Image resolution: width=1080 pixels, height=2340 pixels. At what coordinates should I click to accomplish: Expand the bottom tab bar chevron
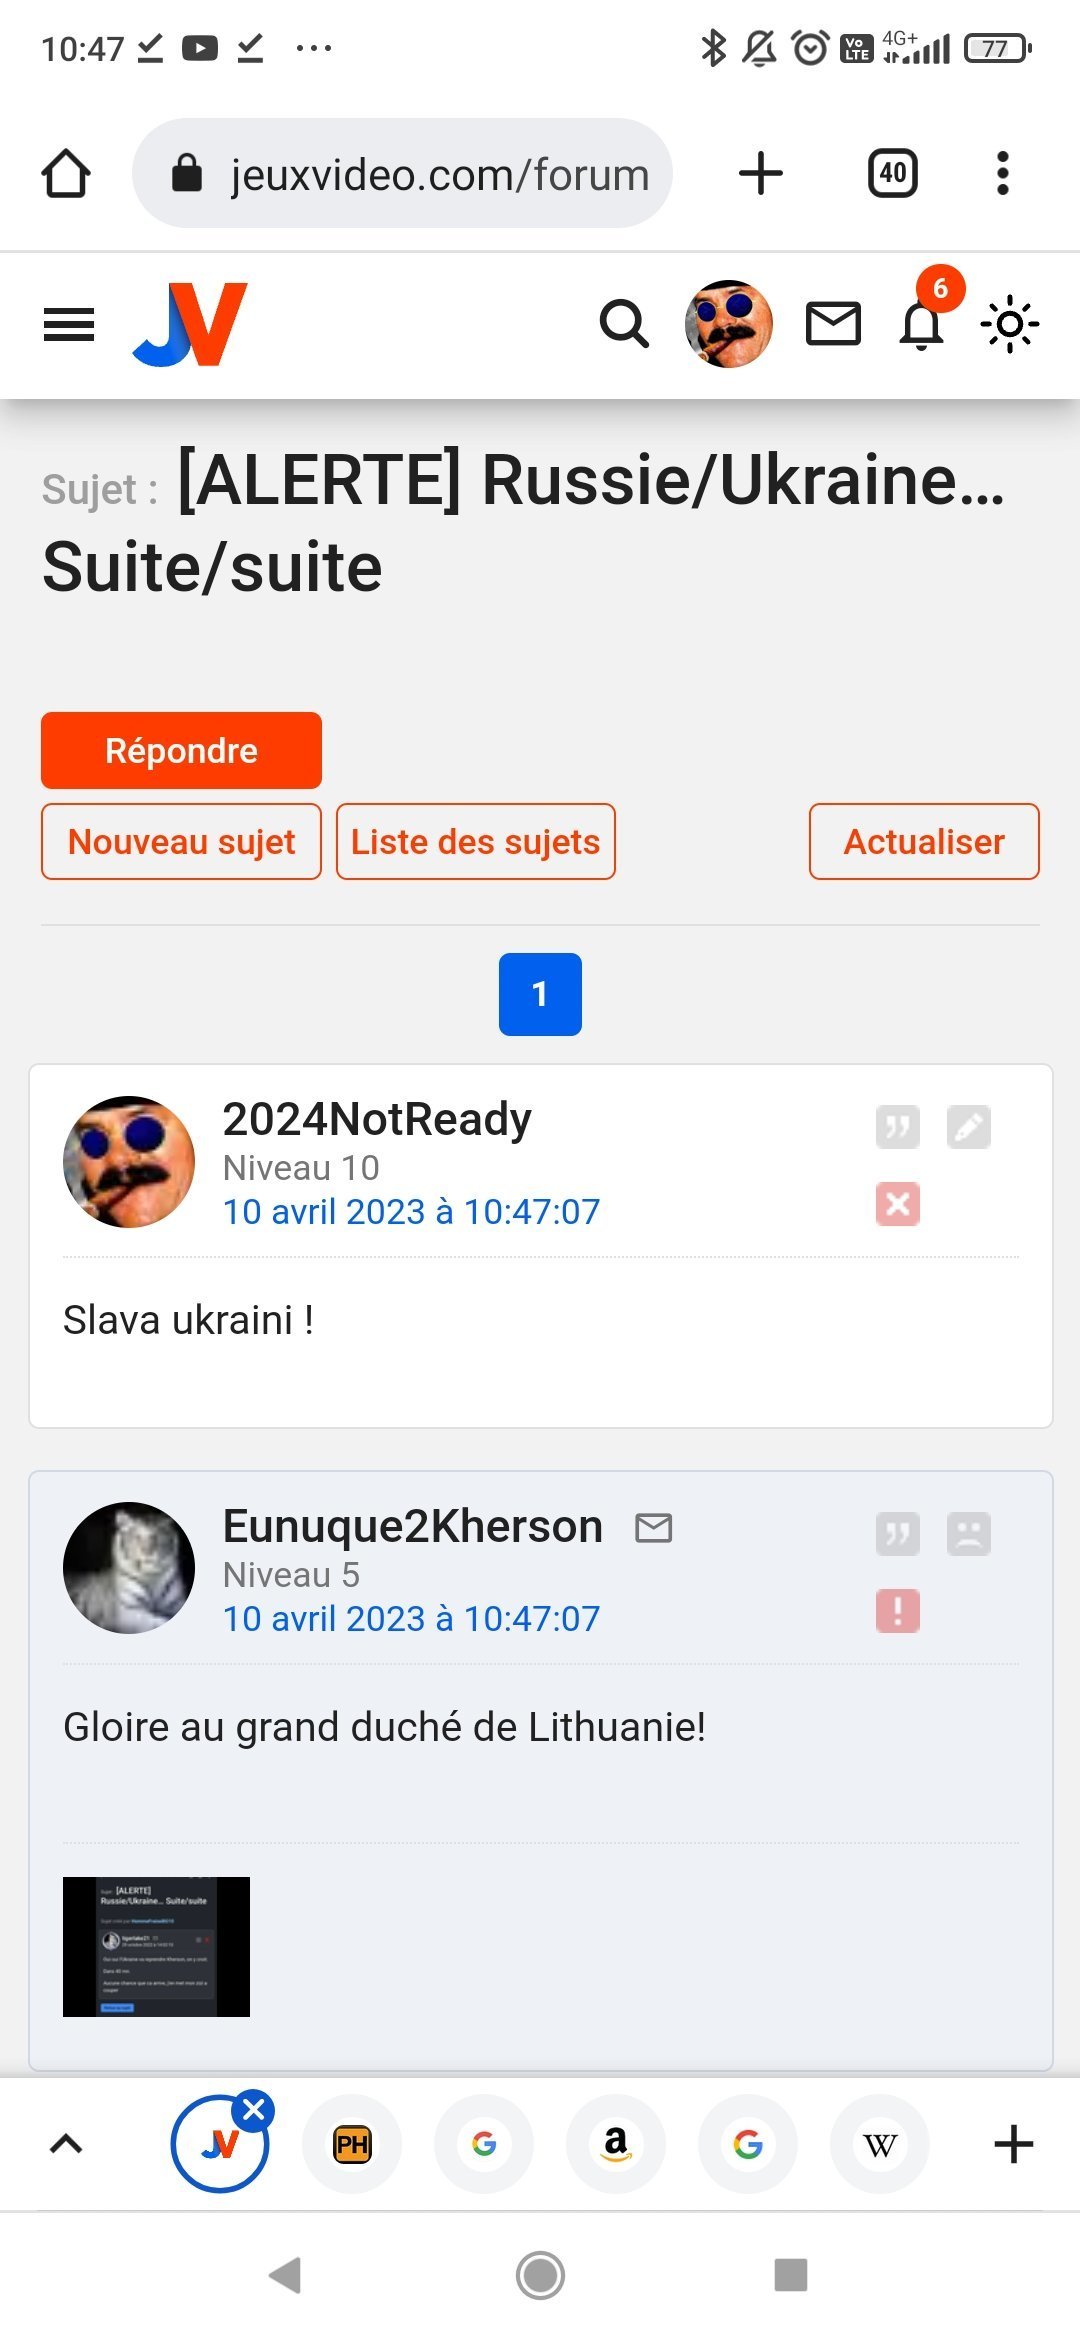point(66,2144)
